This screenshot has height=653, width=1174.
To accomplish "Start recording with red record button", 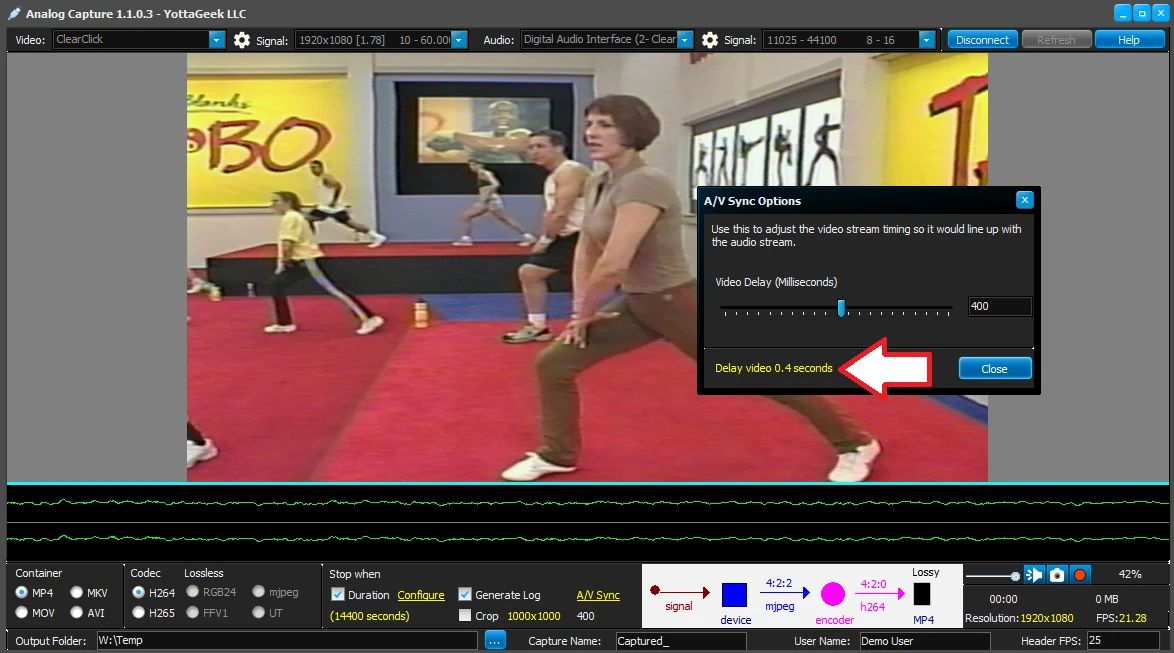I will [x=1080, y=574].
